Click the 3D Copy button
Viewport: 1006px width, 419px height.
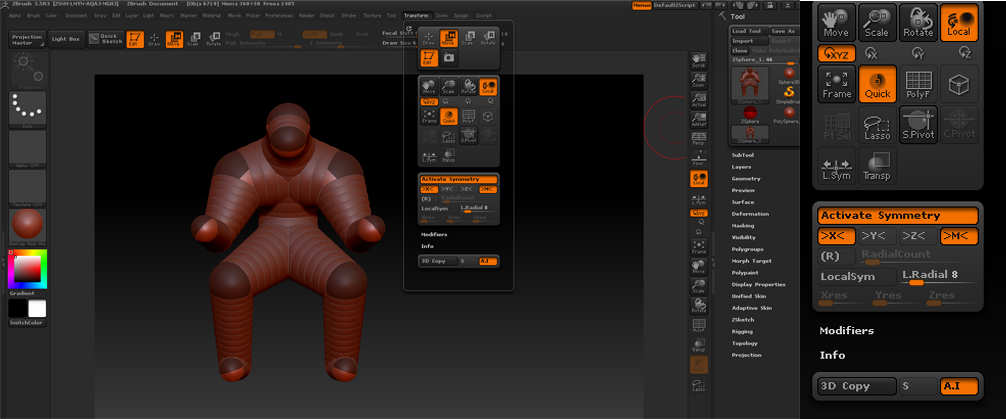click(856, 386)
